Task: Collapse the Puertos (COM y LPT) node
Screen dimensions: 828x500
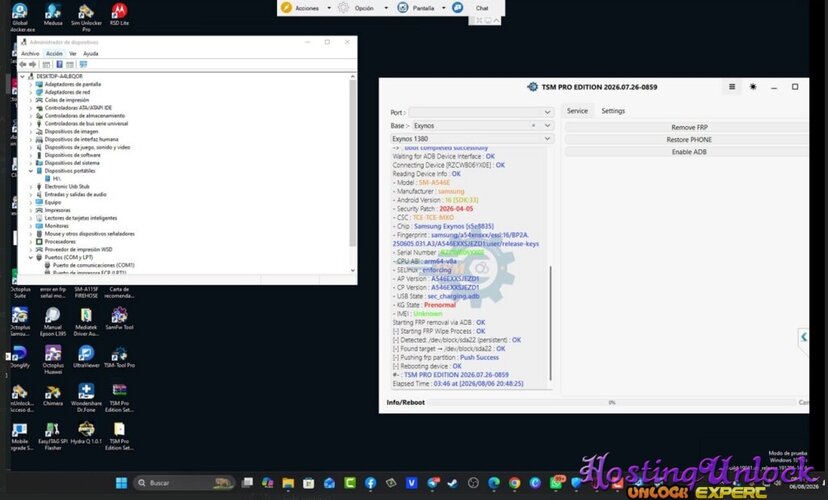Action: 31,258
